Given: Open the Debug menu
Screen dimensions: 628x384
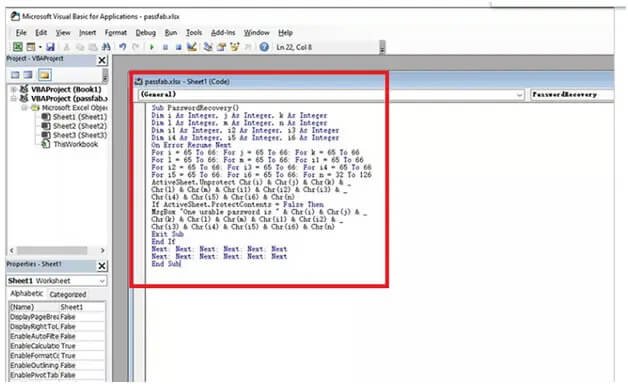Looking at the screenshot, I should click(145, 33).
